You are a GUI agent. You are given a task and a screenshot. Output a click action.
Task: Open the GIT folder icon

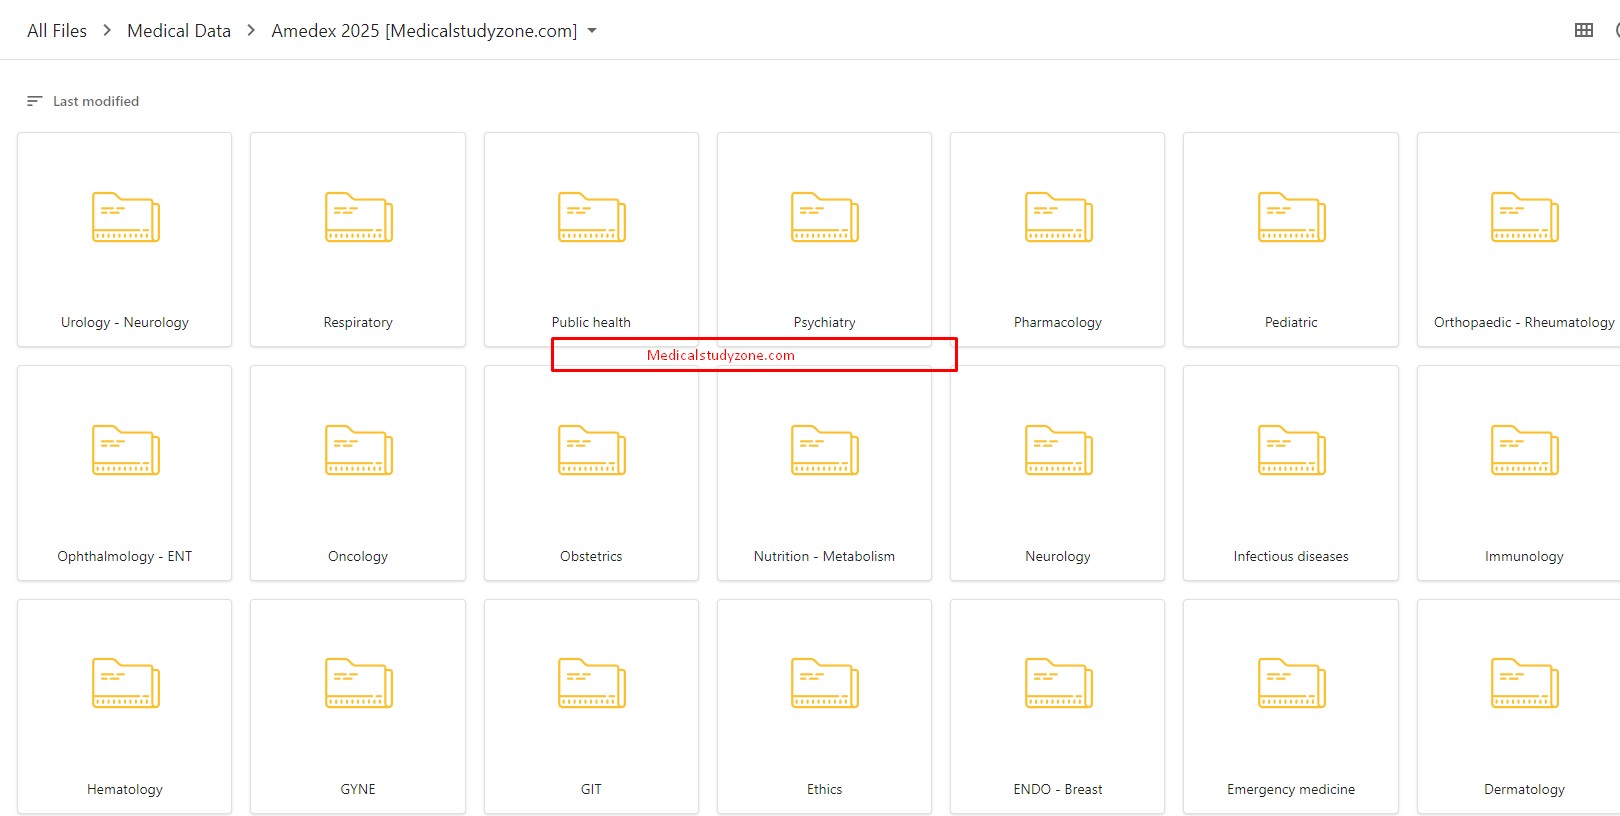[591, 683]
